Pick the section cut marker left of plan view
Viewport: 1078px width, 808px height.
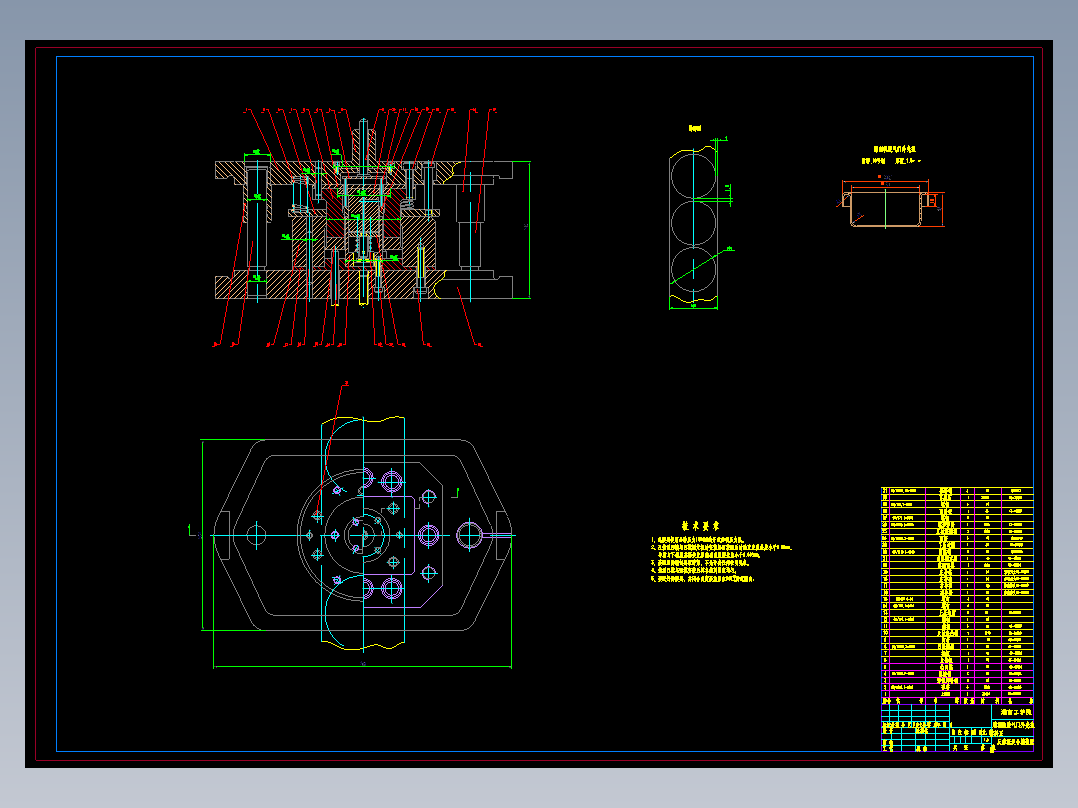tap(193, 531)
